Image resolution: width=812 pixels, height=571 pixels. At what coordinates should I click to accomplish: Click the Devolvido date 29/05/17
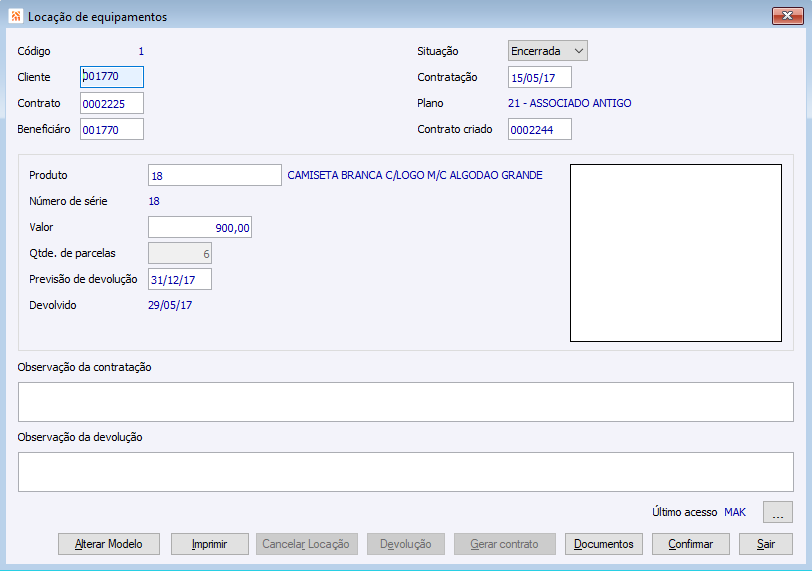click(x=170, y=305)
